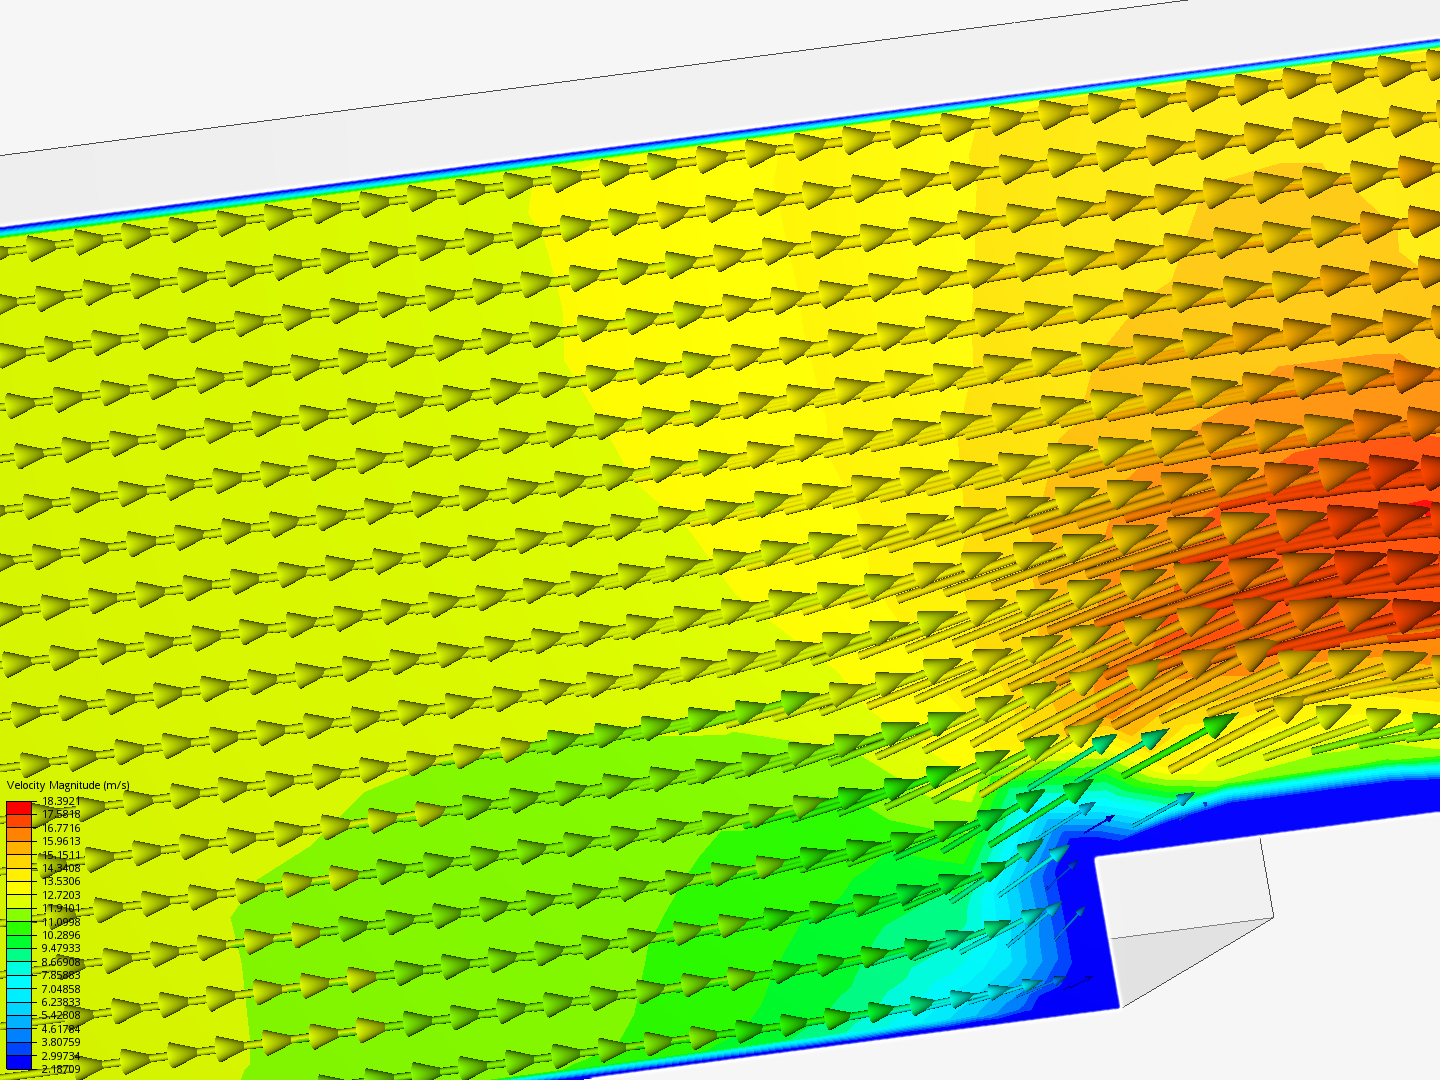Click the 6.23833 legend value
The width and height of the screenshot is (1440, 1080).
61,1002
